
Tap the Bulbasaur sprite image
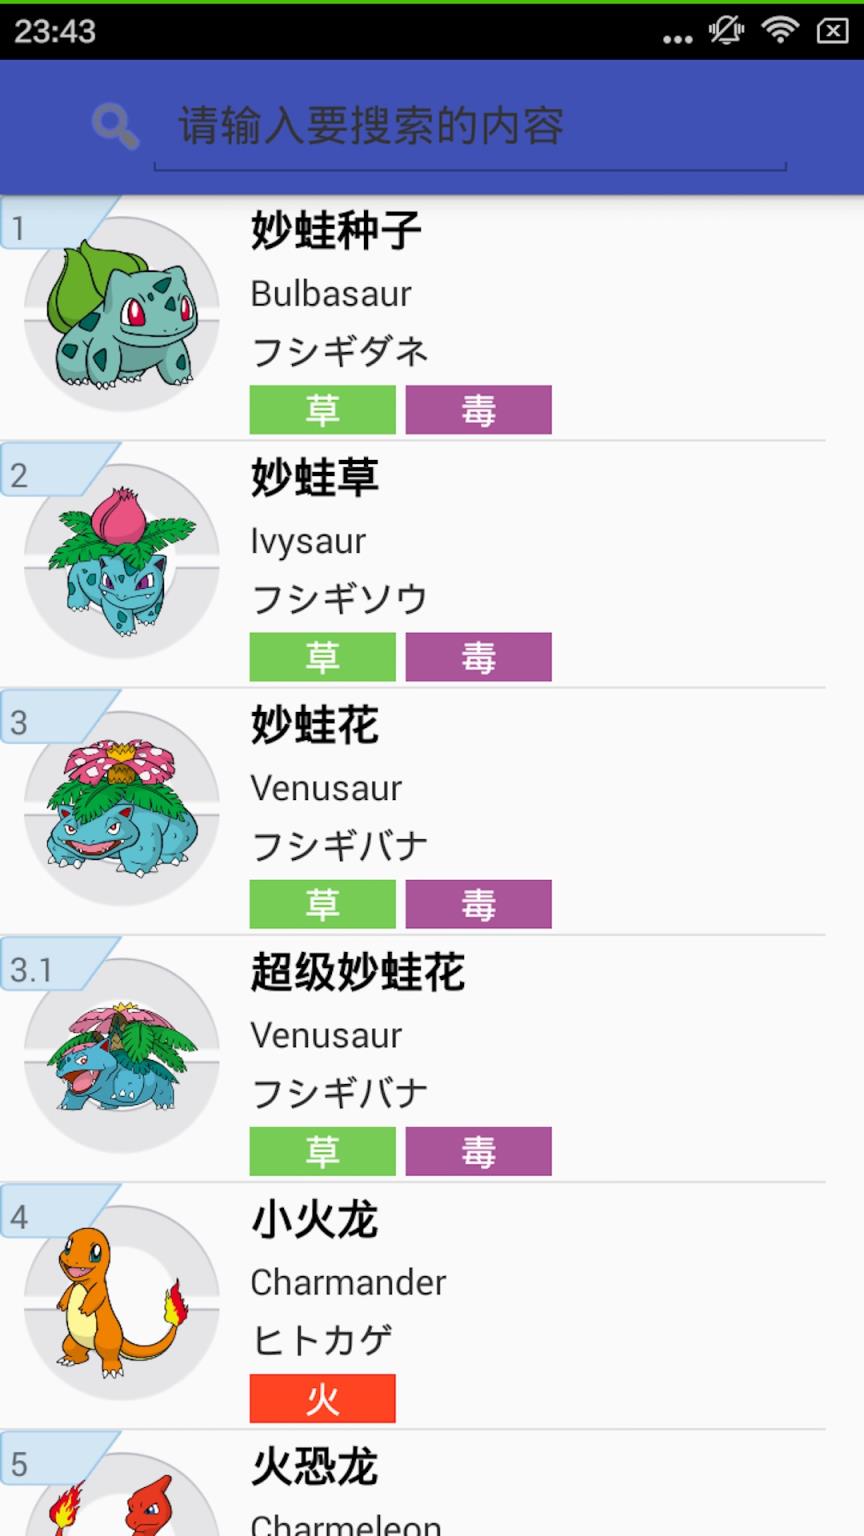pos(122,314)
